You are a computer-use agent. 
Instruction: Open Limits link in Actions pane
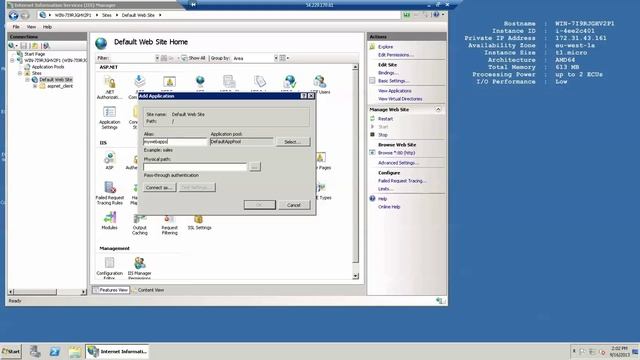385,189
